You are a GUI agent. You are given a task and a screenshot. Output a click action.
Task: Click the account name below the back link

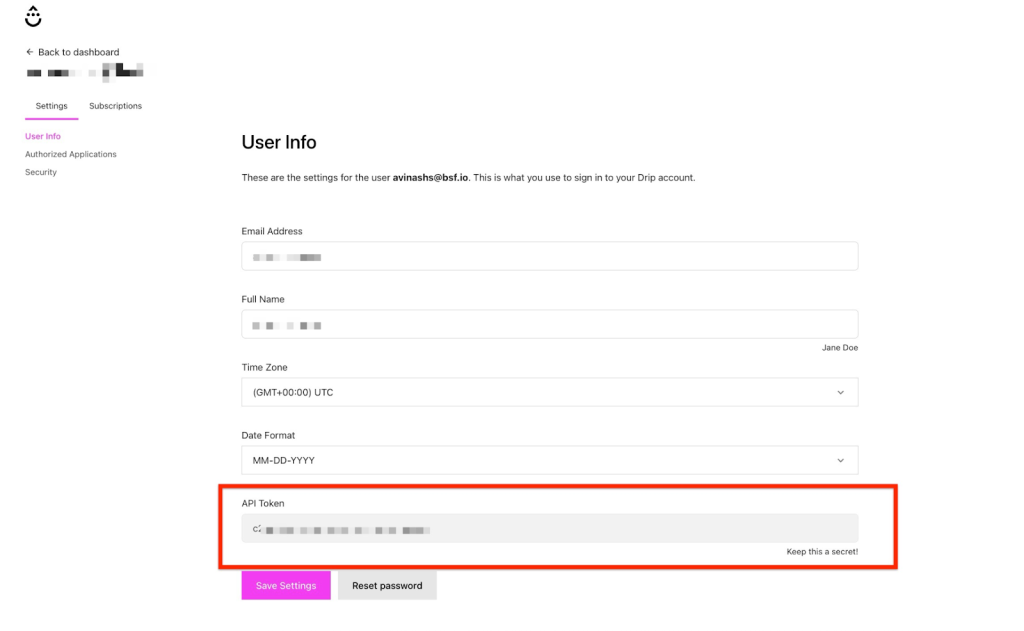tap(85, 72)
